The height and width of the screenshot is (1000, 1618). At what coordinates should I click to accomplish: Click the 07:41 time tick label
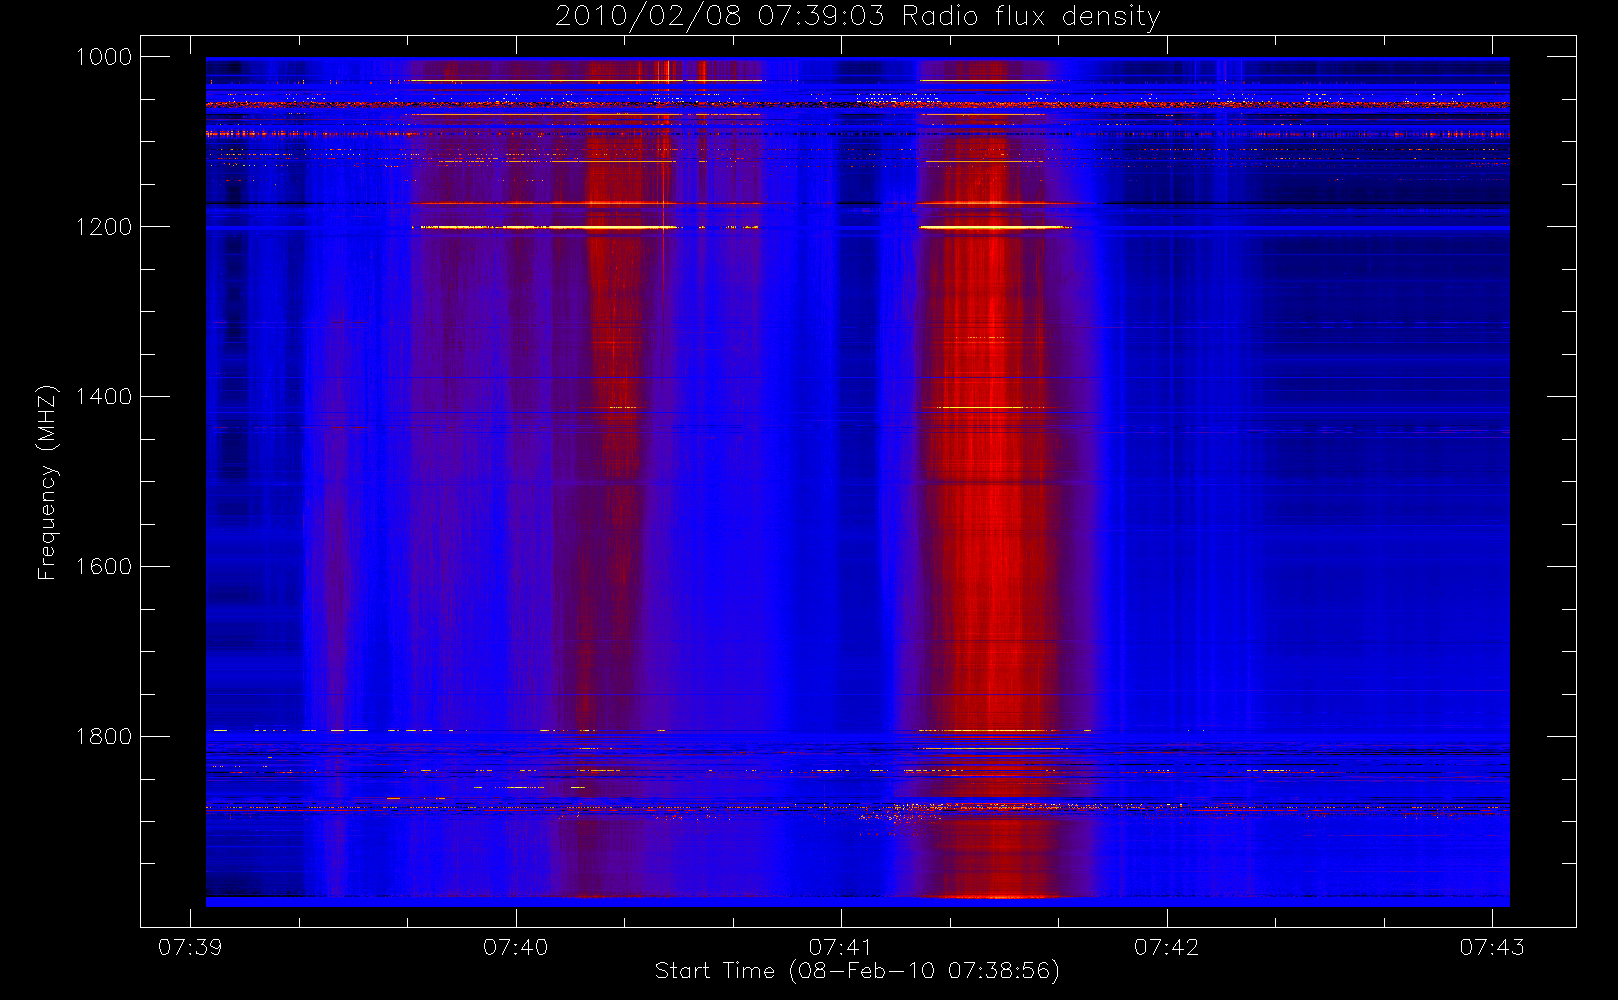coord(841,947)
